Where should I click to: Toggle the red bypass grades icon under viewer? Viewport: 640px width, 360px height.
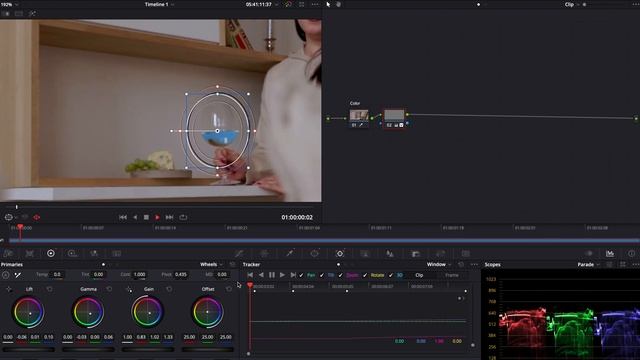click(37, 217)
